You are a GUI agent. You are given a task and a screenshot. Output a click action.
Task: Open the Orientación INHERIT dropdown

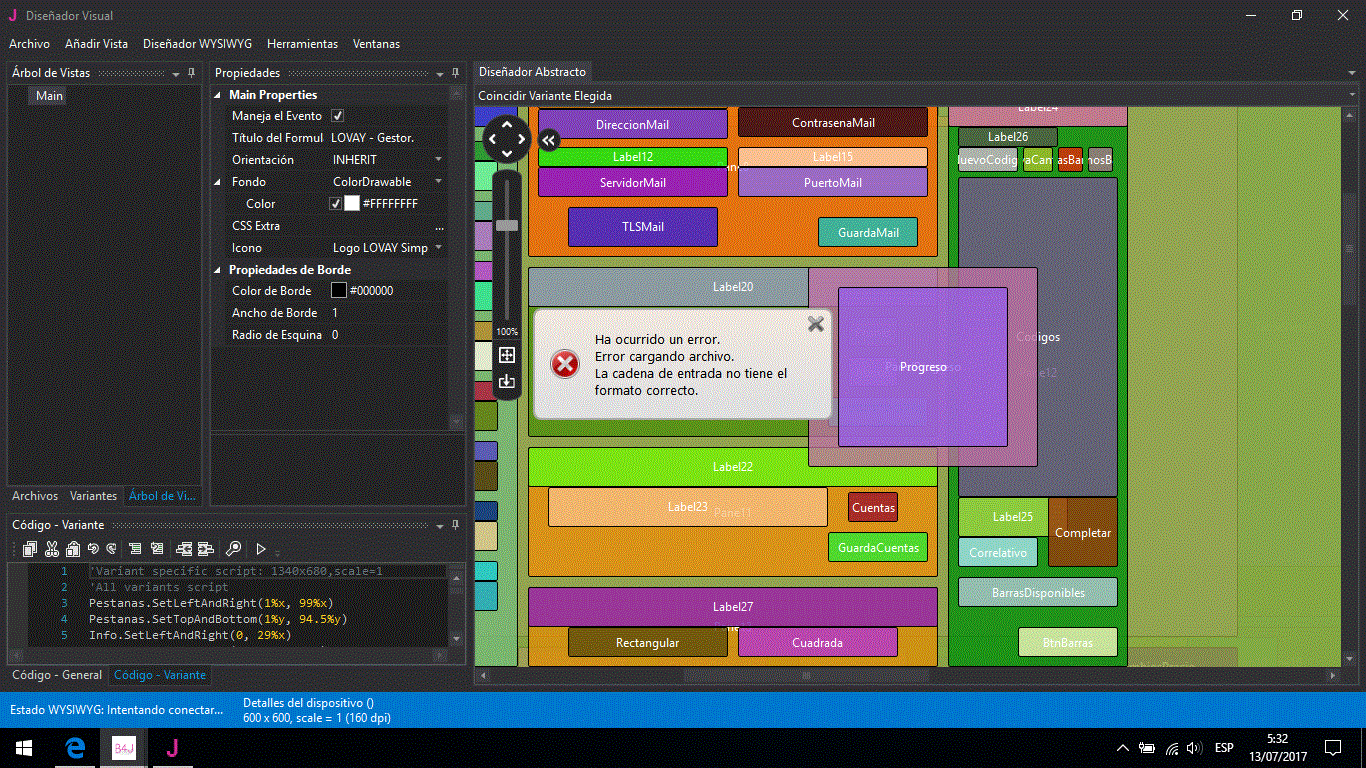[x=438, y=160]
